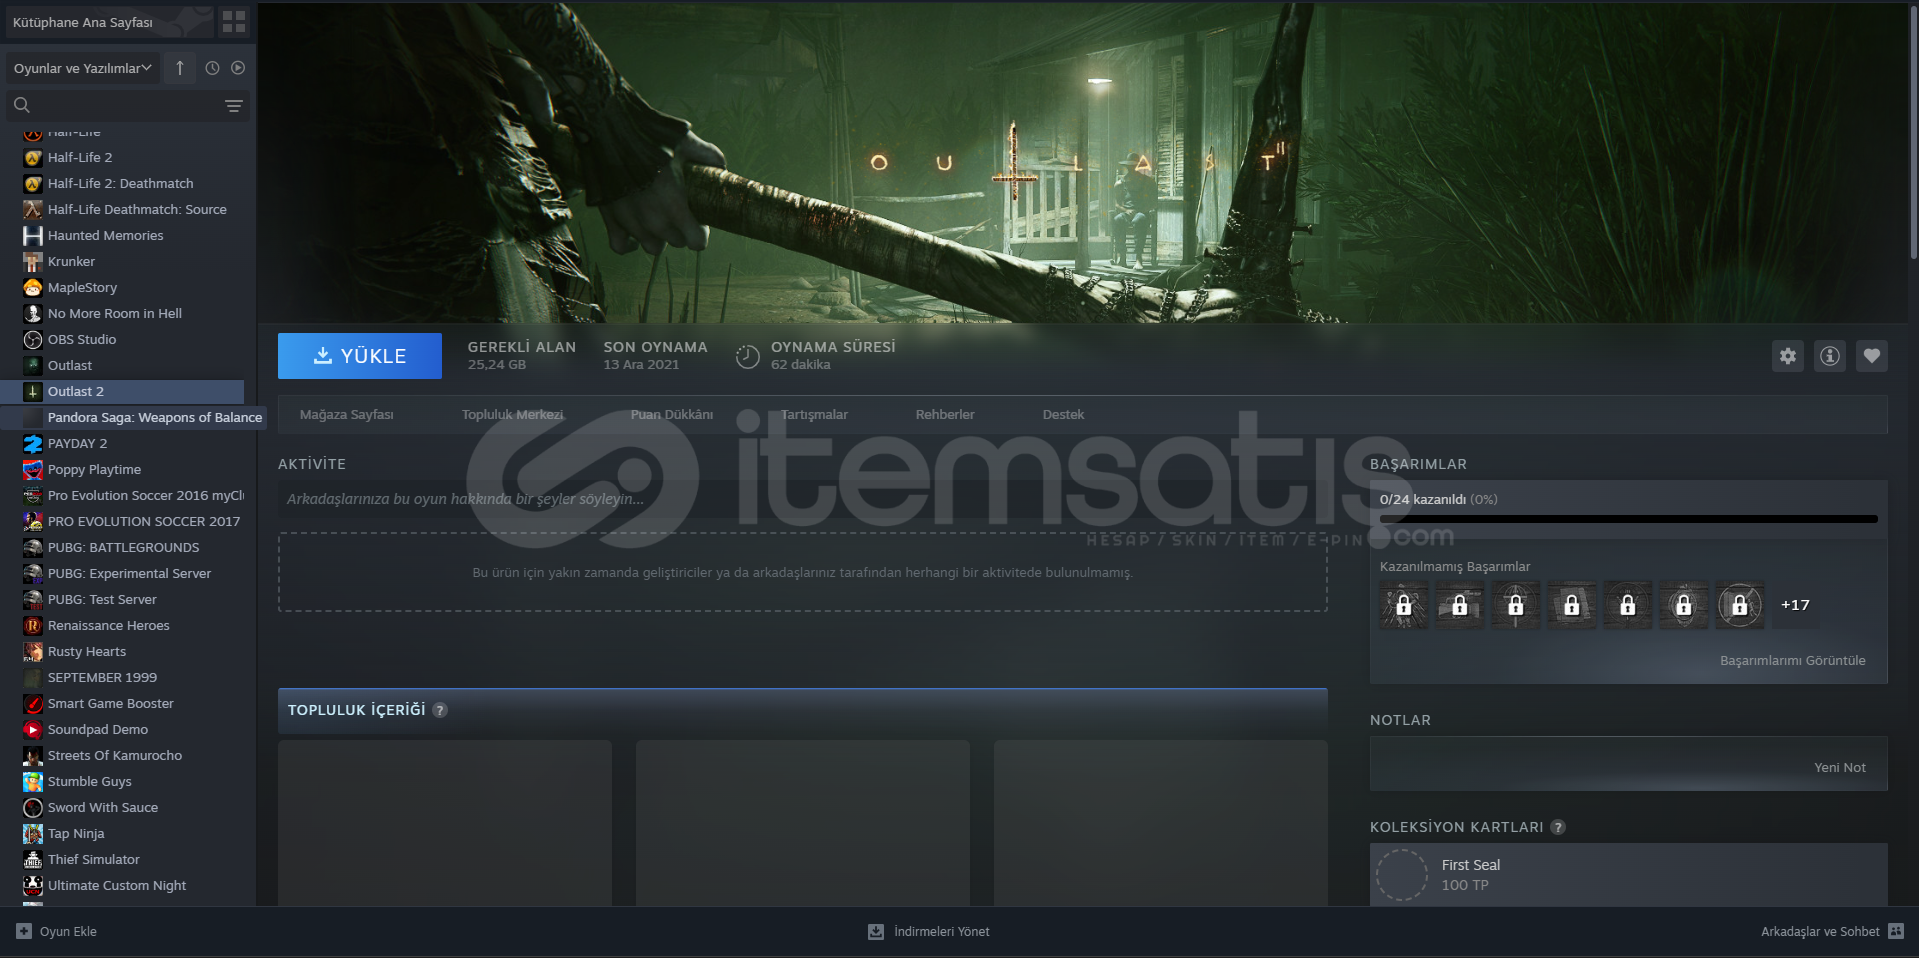
Task: Open the grid collections view icon
Action: click(234, 21)
